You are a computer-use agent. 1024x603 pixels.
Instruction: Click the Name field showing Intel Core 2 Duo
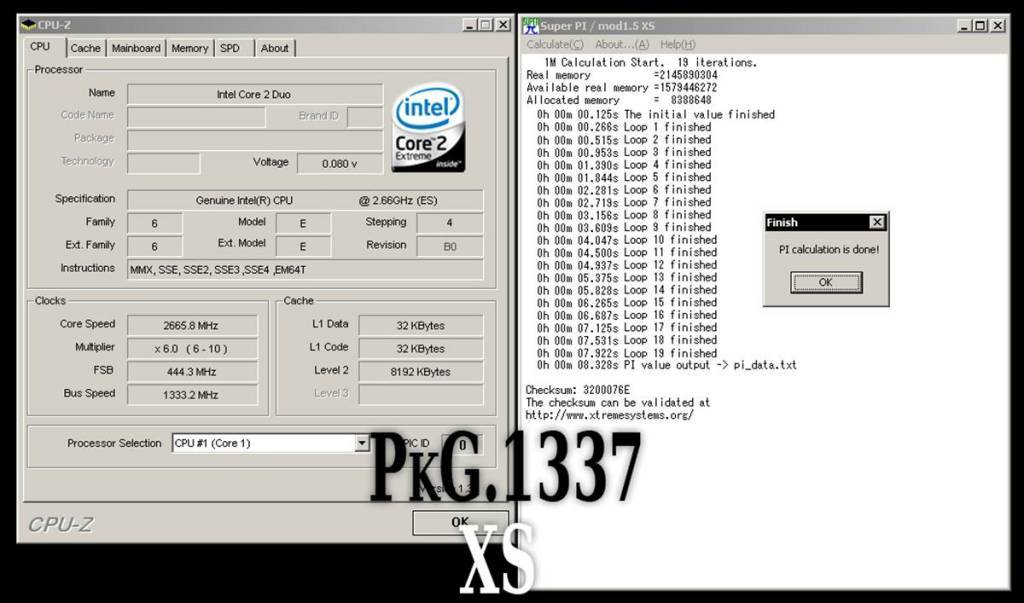click(x=255, y=94)
